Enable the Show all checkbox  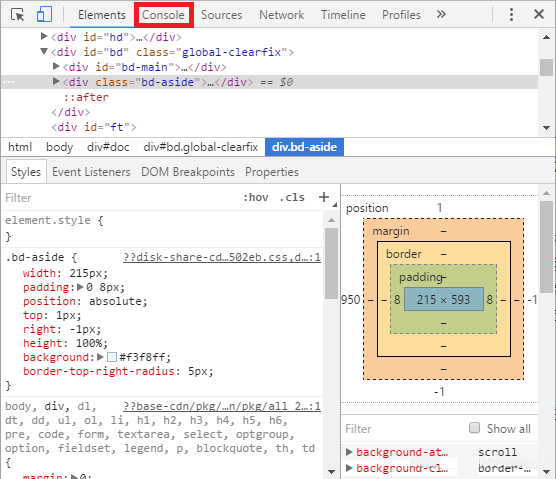coord(474,428)
